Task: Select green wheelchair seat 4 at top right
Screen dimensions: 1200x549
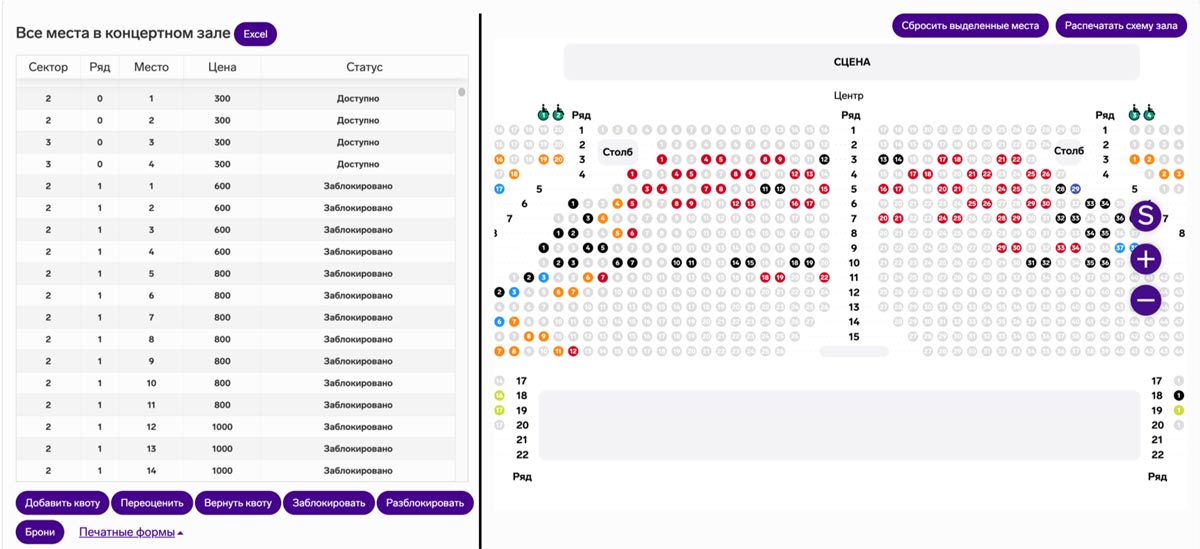Action: [1149, 115]
